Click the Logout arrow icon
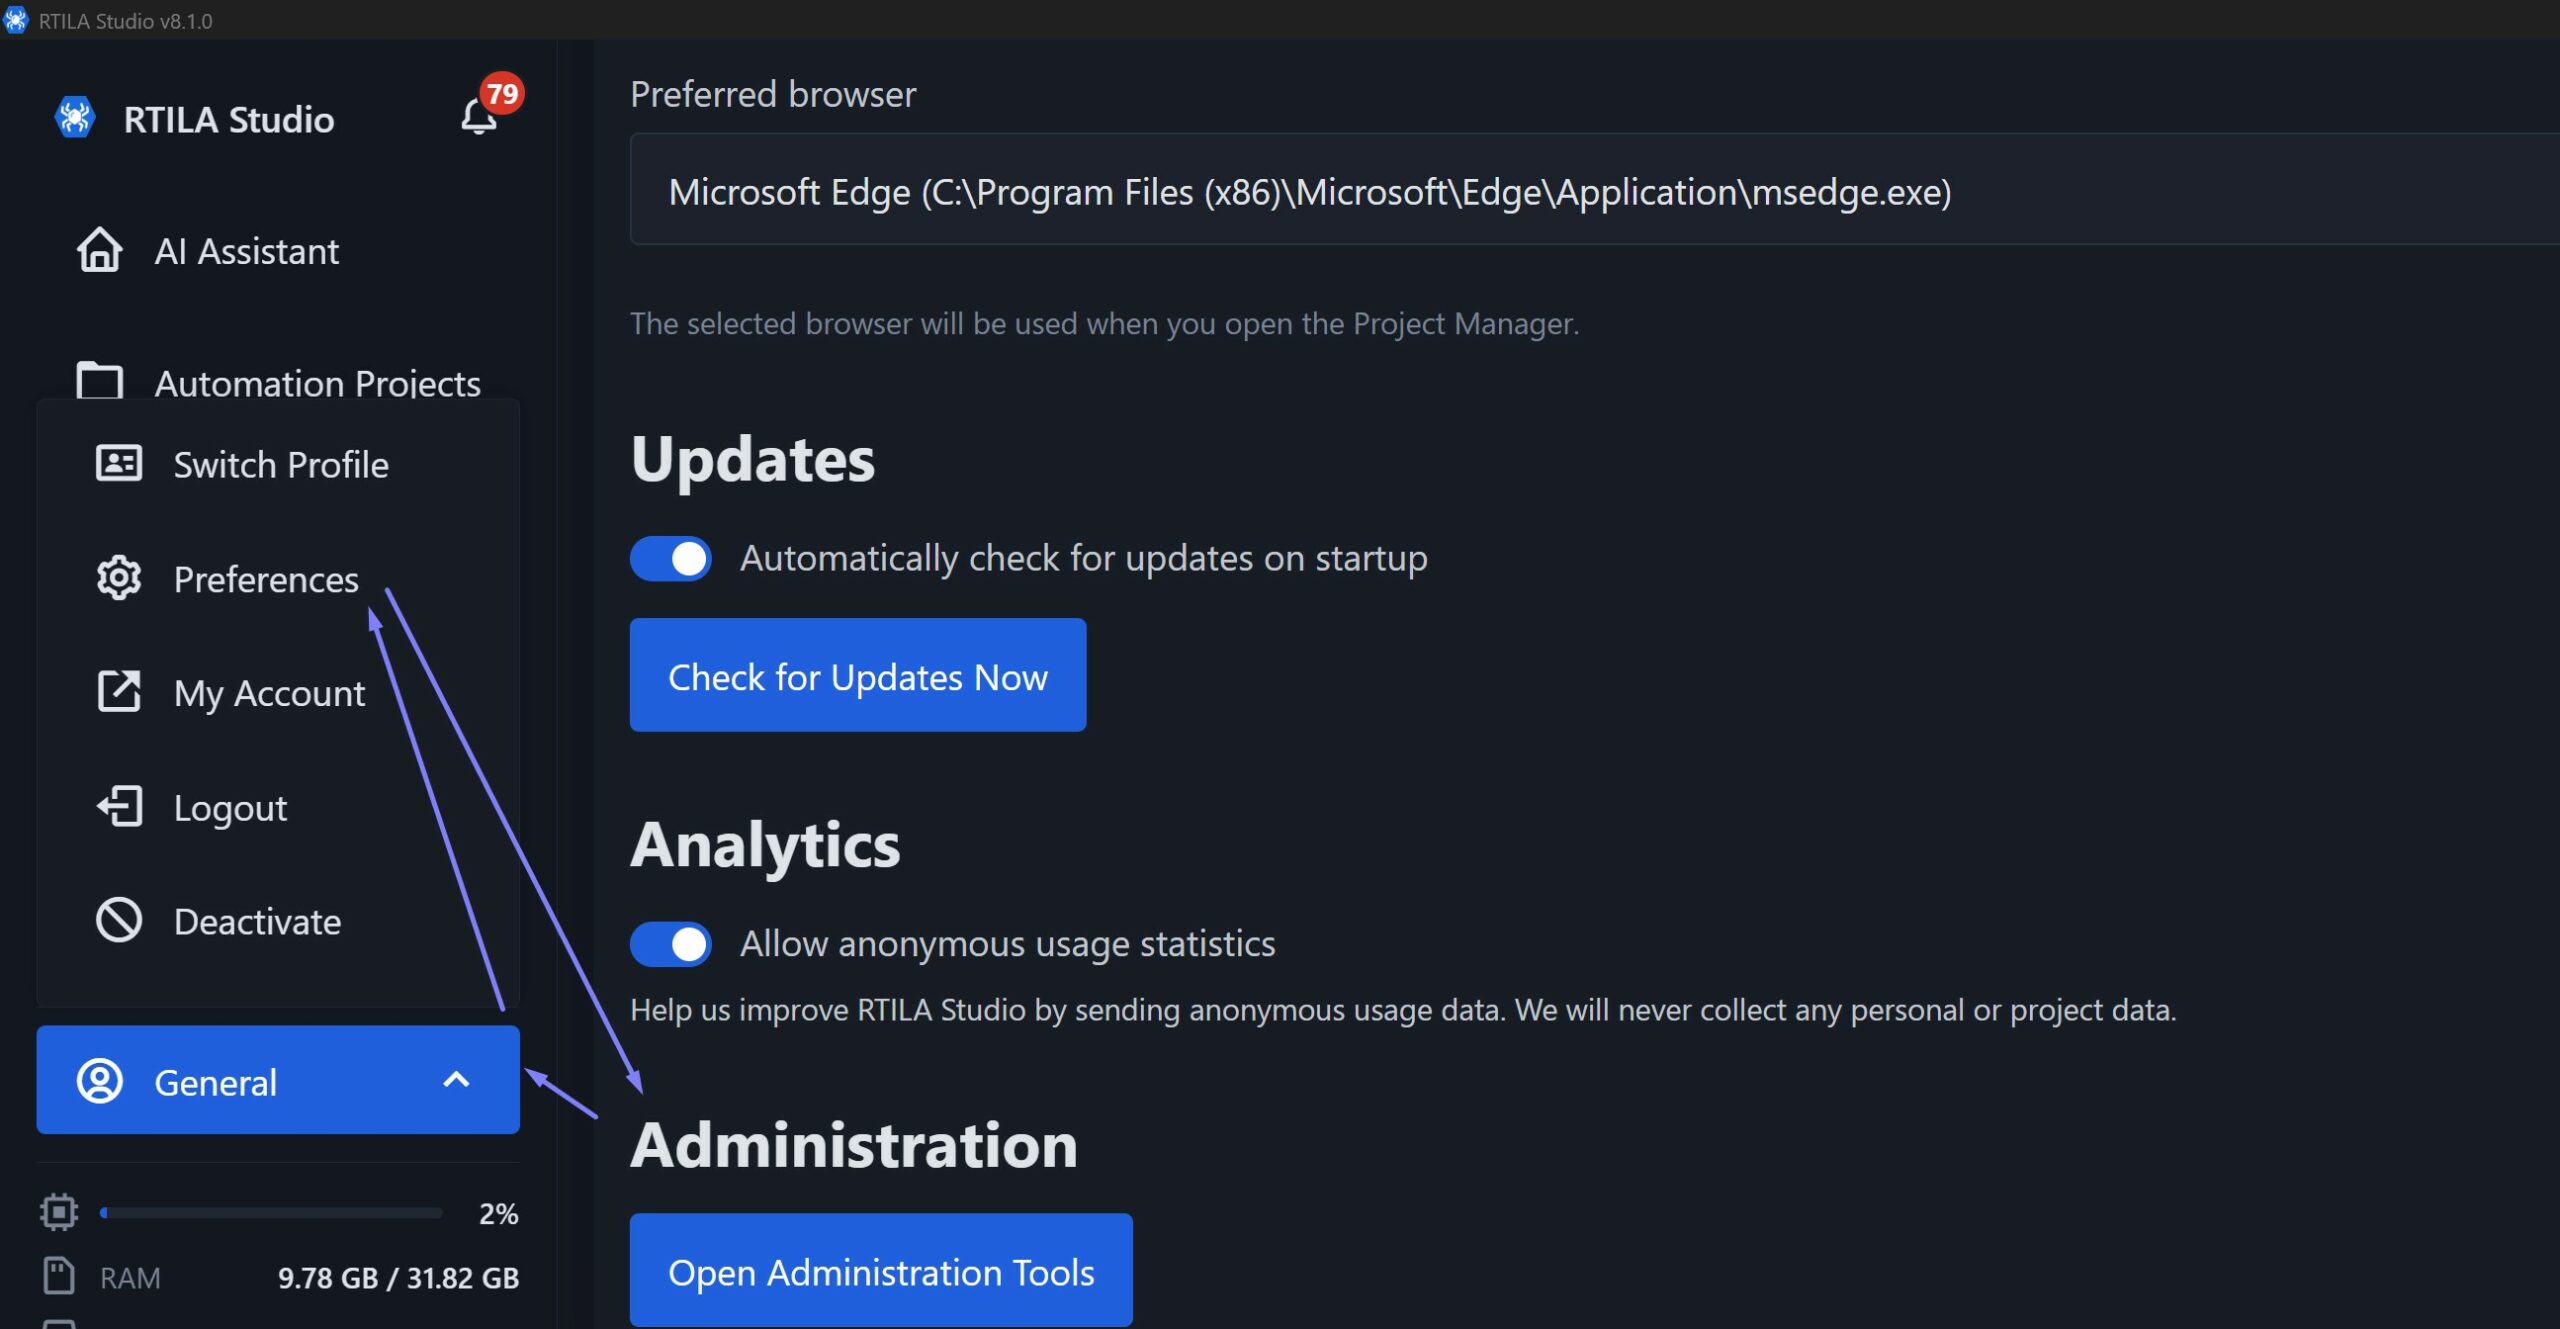The image size is (2560, 1329). click(120, 806)
